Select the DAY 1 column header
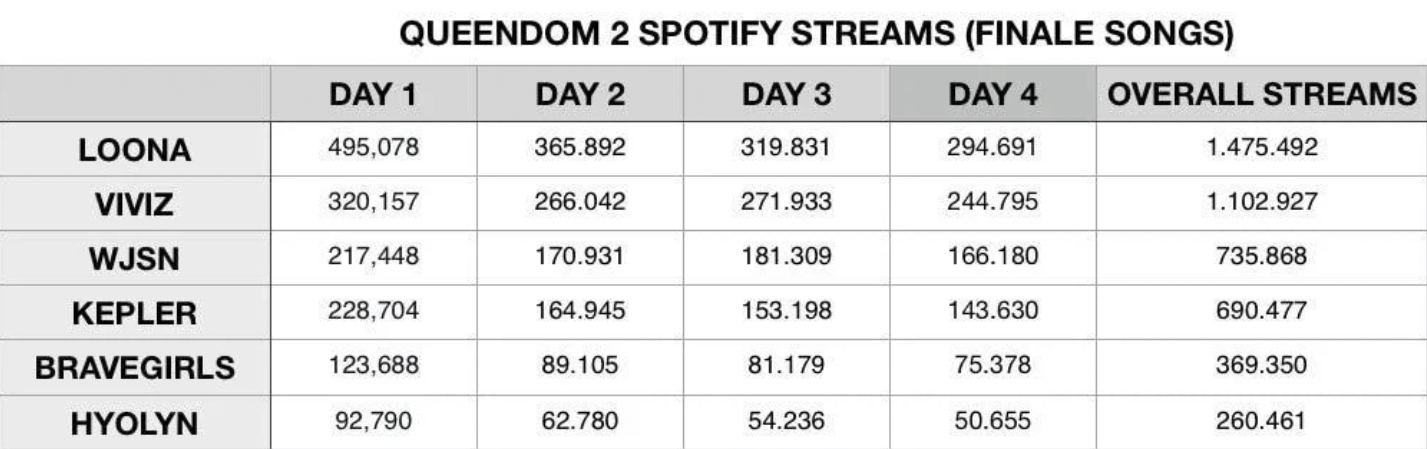This screenshot has width=1427, height=449. [x=374, y=96]
